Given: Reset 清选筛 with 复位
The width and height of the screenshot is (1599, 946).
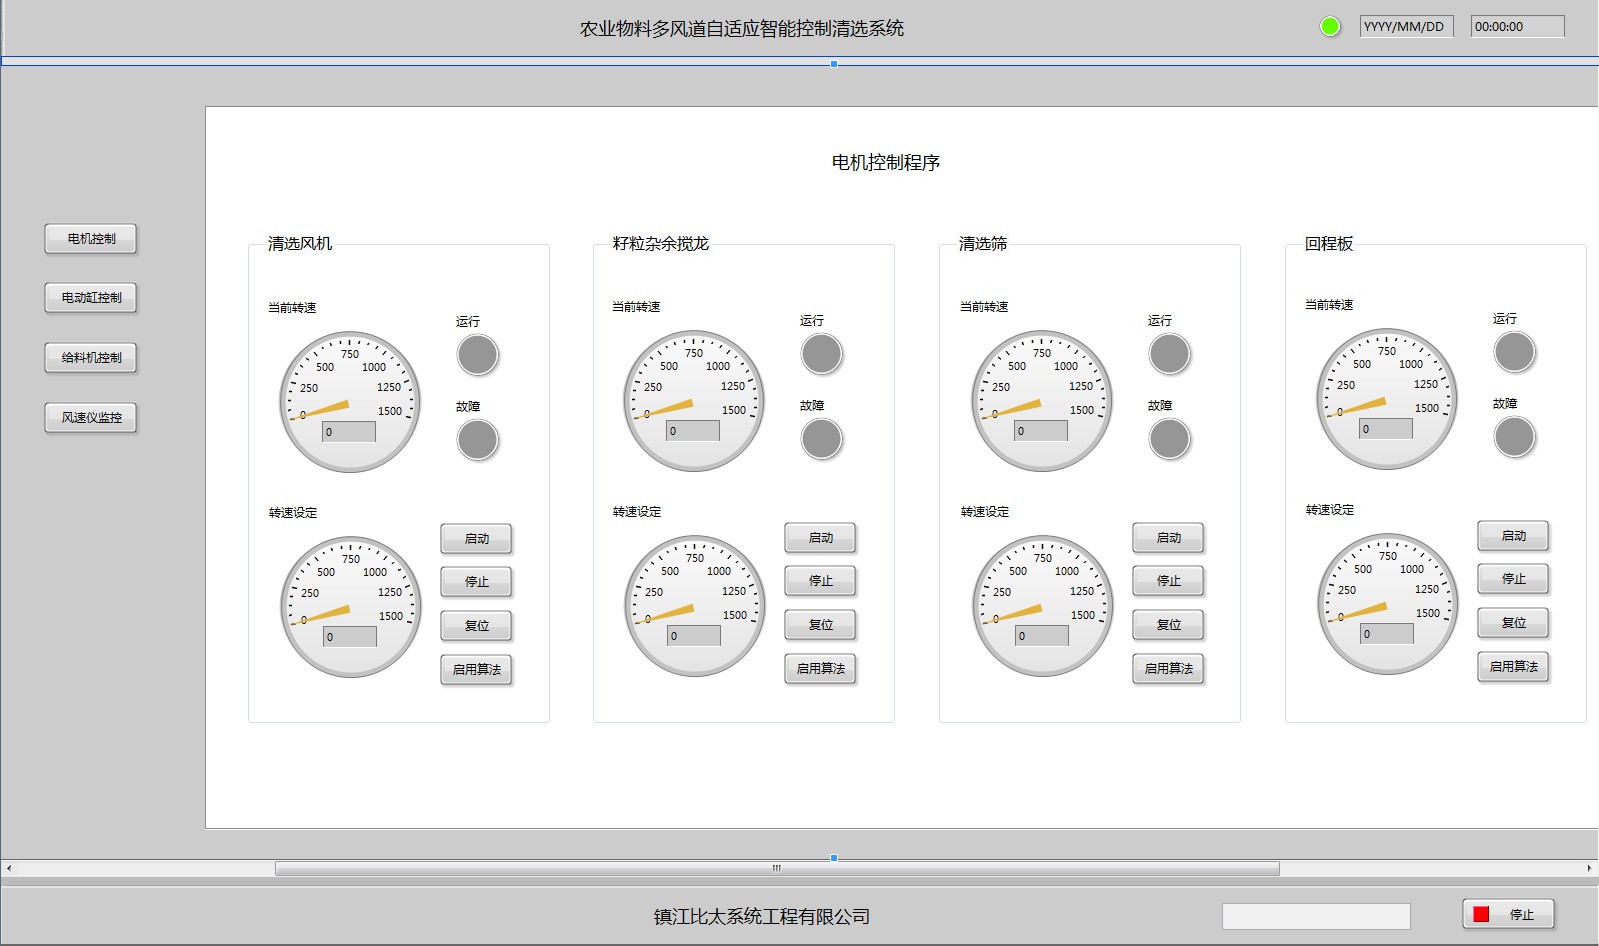Looking at the screenshot, I should click(x=1169, y=625).
